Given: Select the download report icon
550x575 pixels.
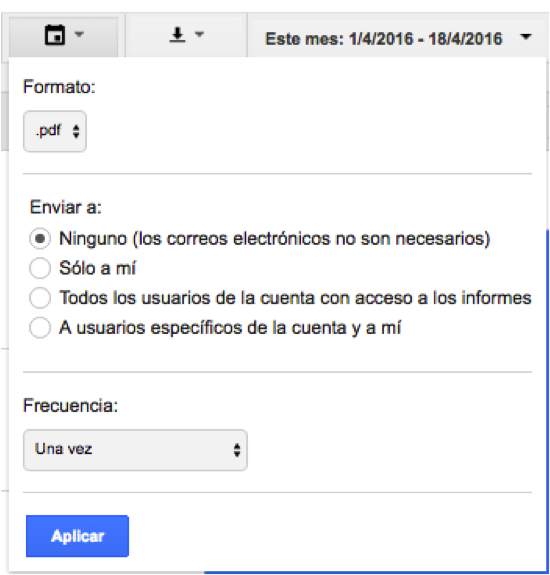Looking at the screenshot, I should click(x=177, y=35).
